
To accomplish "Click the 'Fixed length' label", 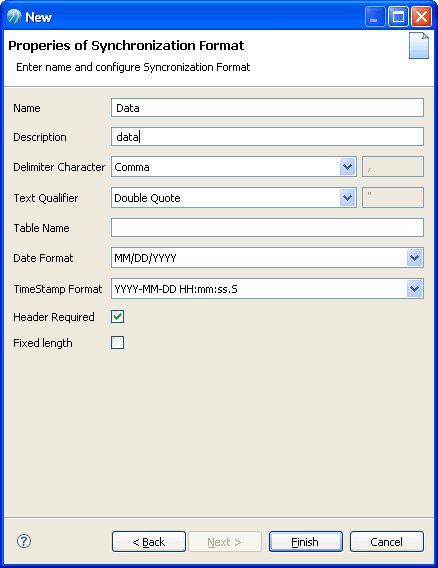I will tap(43, 343).
